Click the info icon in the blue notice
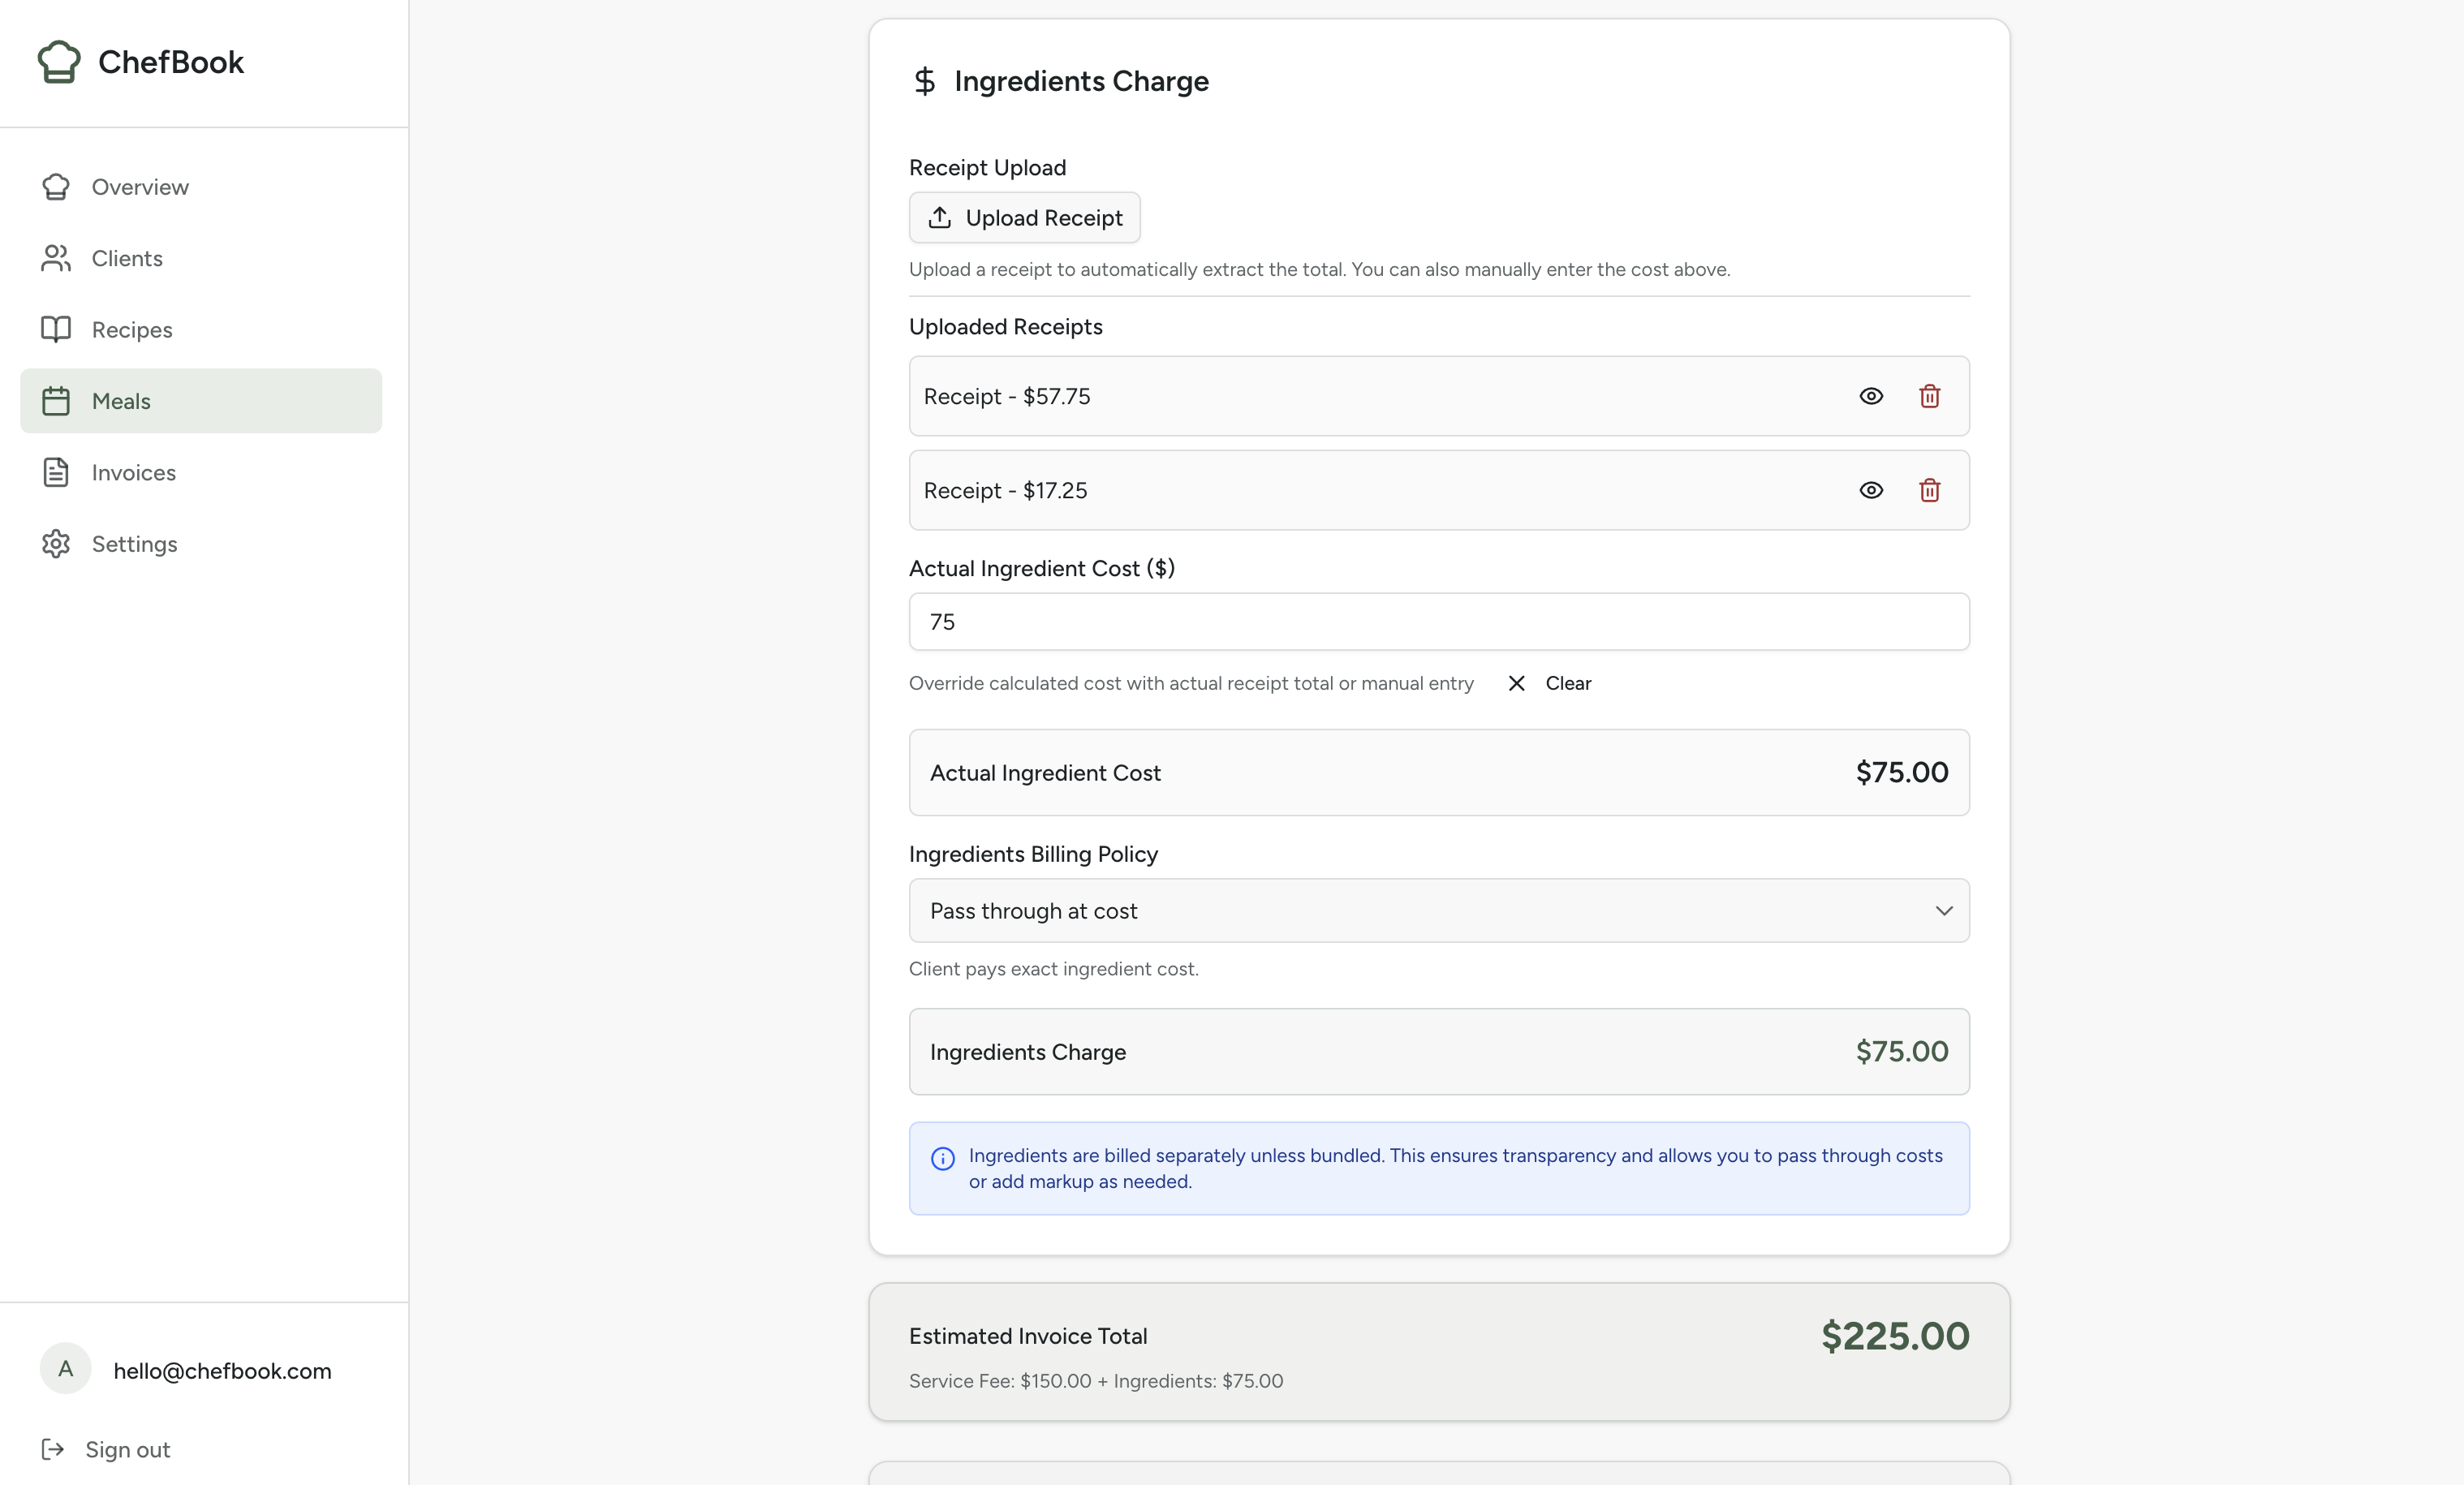2464x1485 pixels. click(x=944, y=1158)
